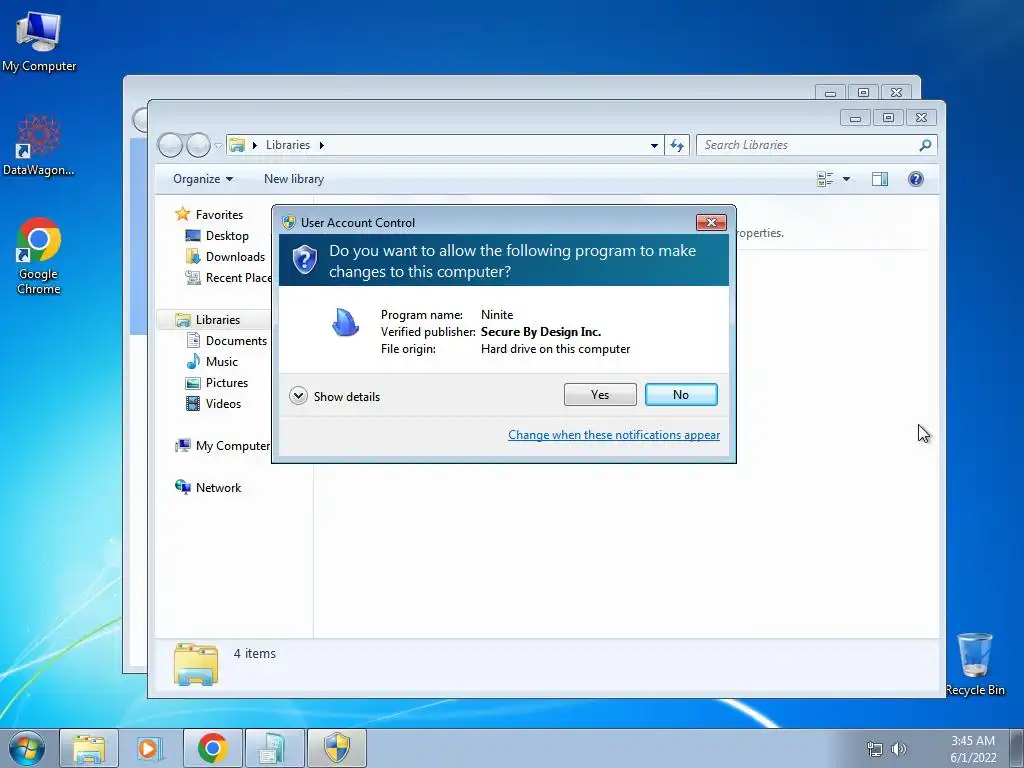Select Libraries in navigation pane
The height and width of the screenshot is (768, 1024).
[x=217, y=319]
